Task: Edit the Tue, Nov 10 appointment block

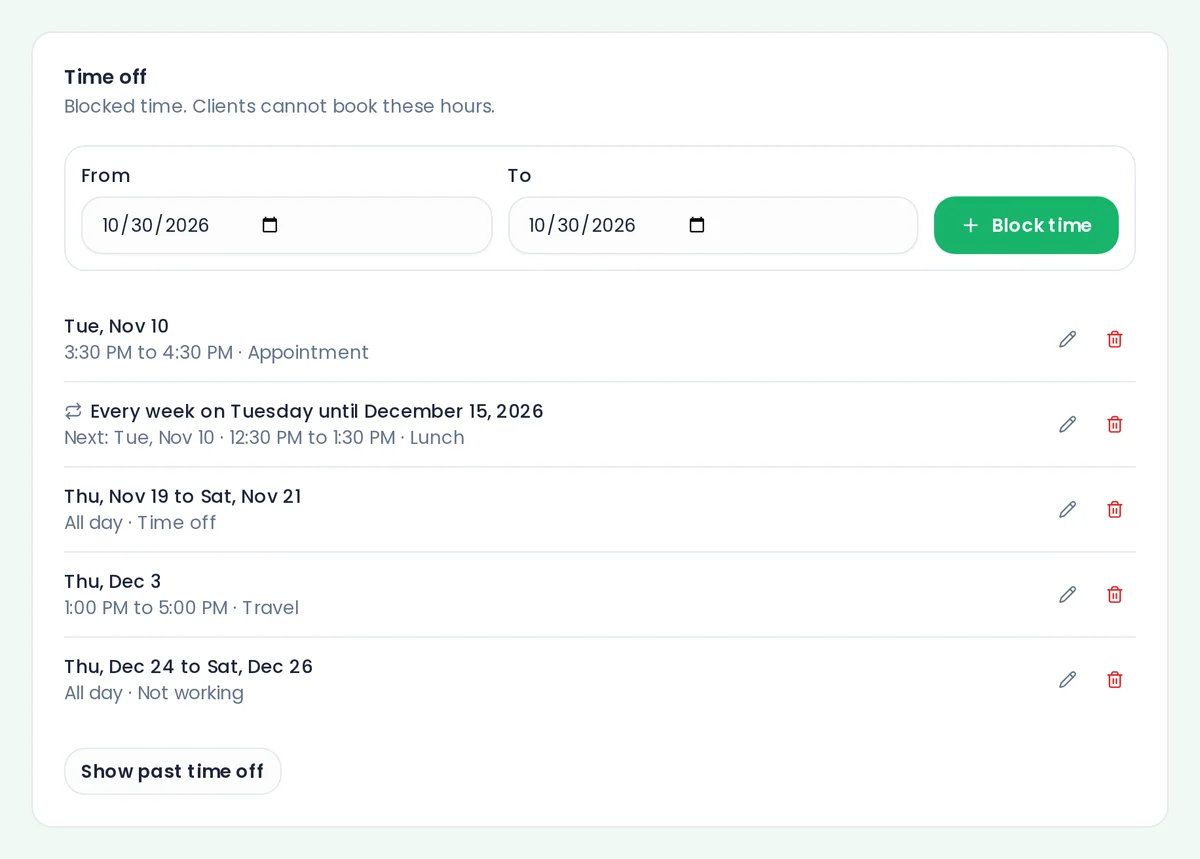Action: point(1067,339)
